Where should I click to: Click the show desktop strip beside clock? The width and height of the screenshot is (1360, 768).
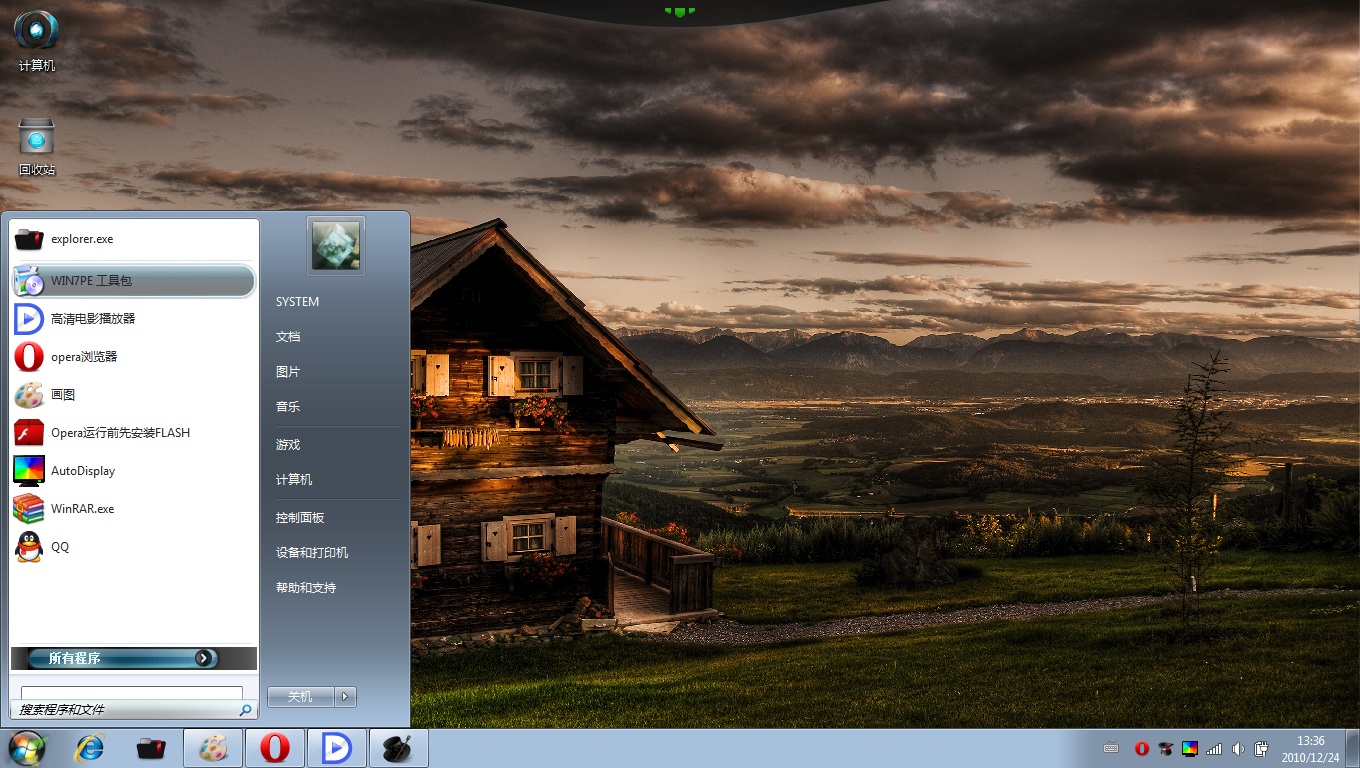click(x=1352, y=748)
